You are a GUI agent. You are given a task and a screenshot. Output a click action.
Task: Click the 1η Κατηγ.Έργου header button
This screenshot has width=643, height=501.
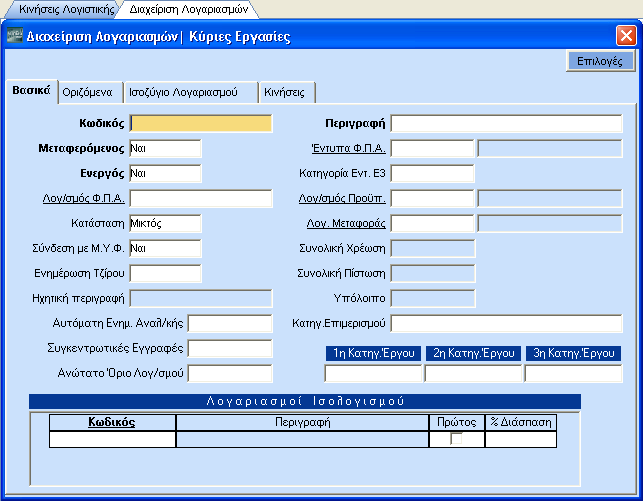click(373, 353)
